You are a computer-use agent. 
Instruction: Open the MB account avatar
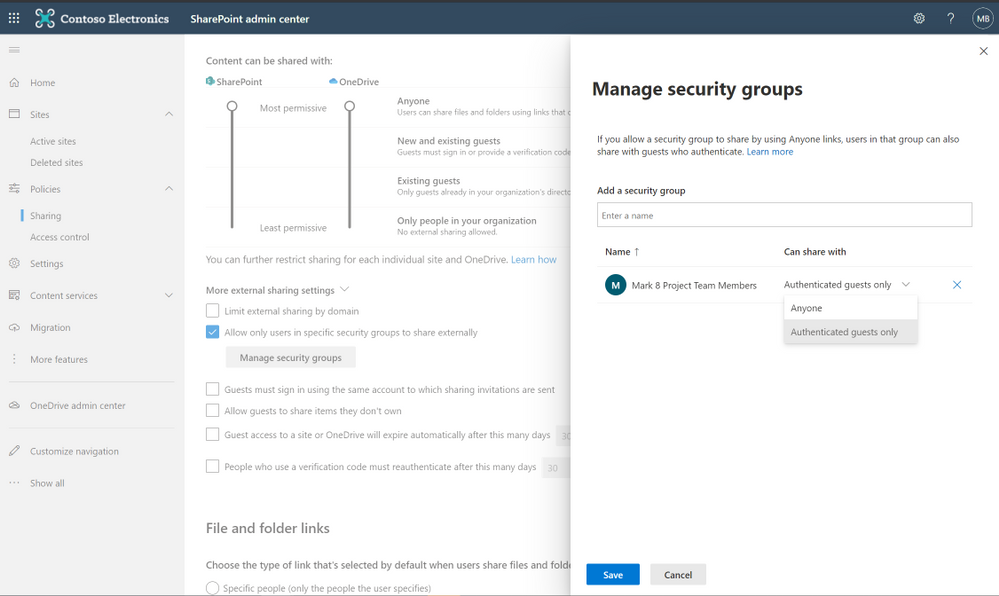[982, 18]
